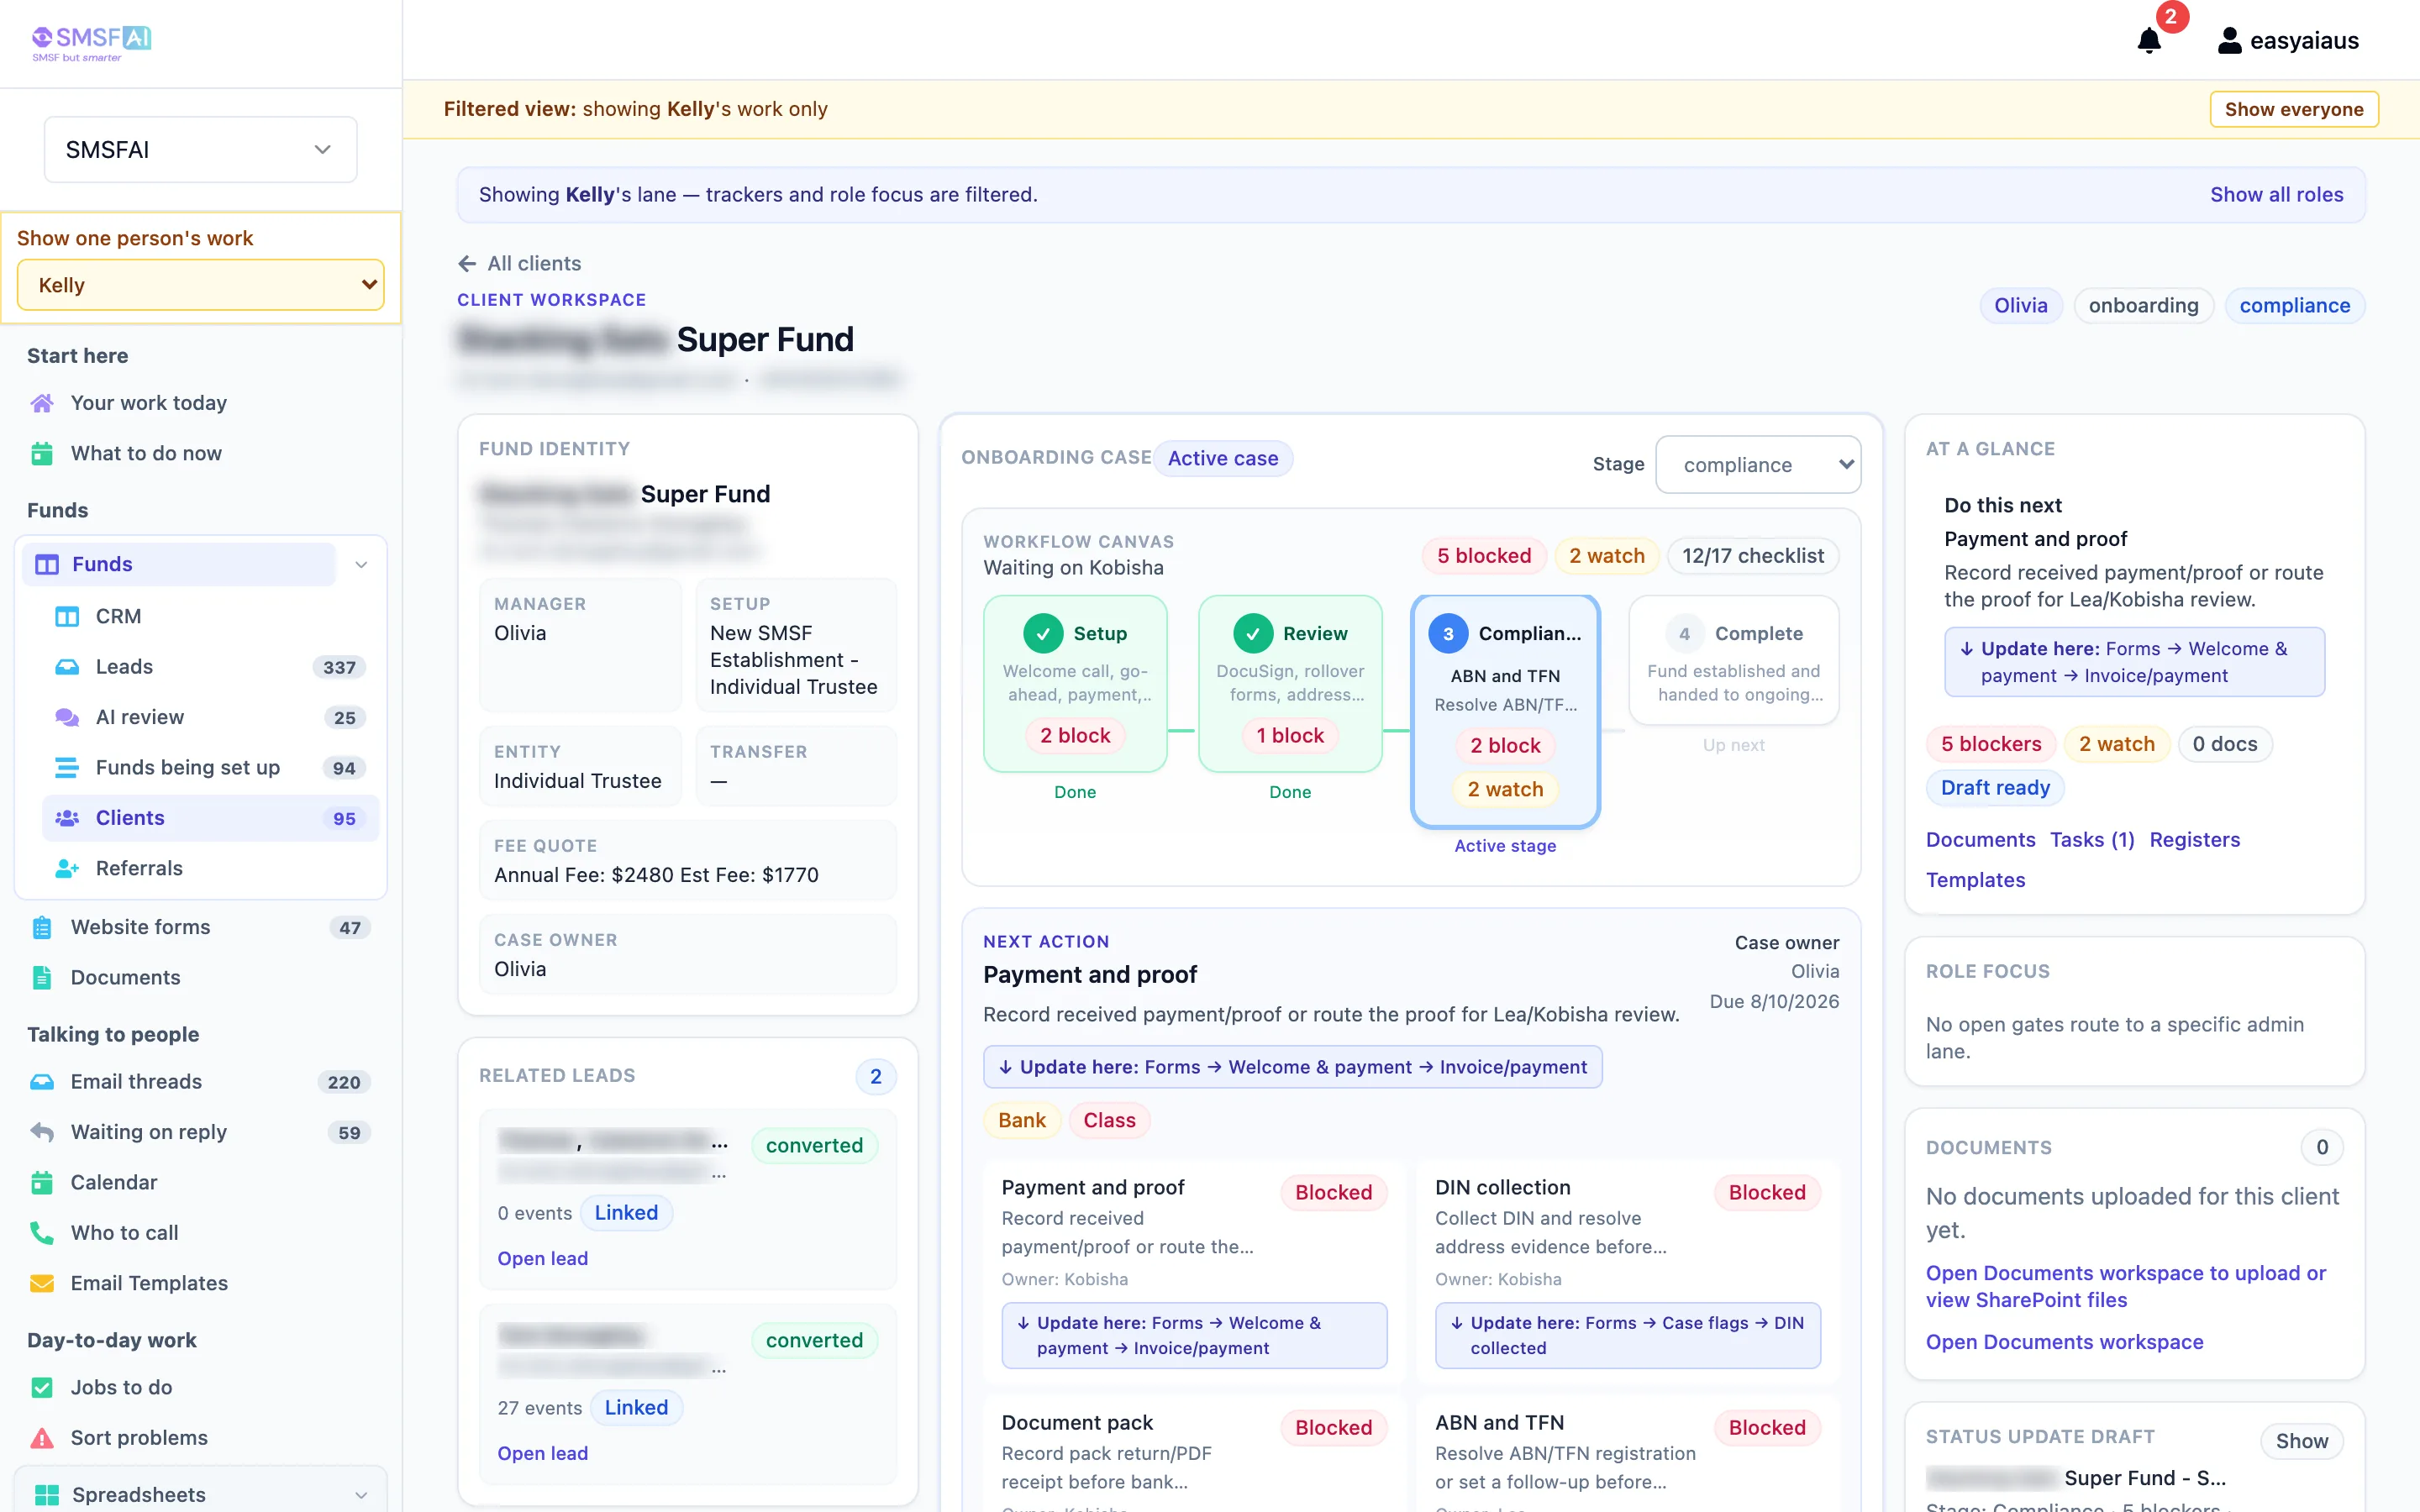The width and height of the screenshot is (2420, 1512).
Task: Open Registers link in At a Glance
Action: 2194,840
